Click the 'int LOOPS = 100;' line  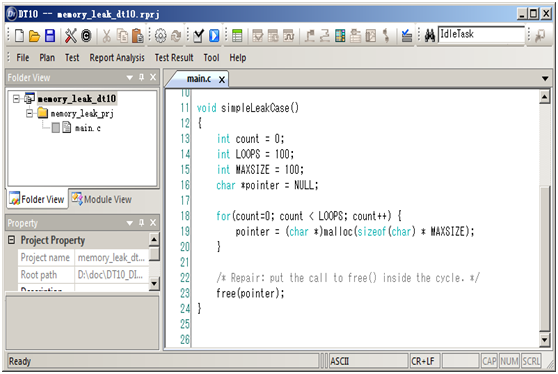(x=256, y=154)
